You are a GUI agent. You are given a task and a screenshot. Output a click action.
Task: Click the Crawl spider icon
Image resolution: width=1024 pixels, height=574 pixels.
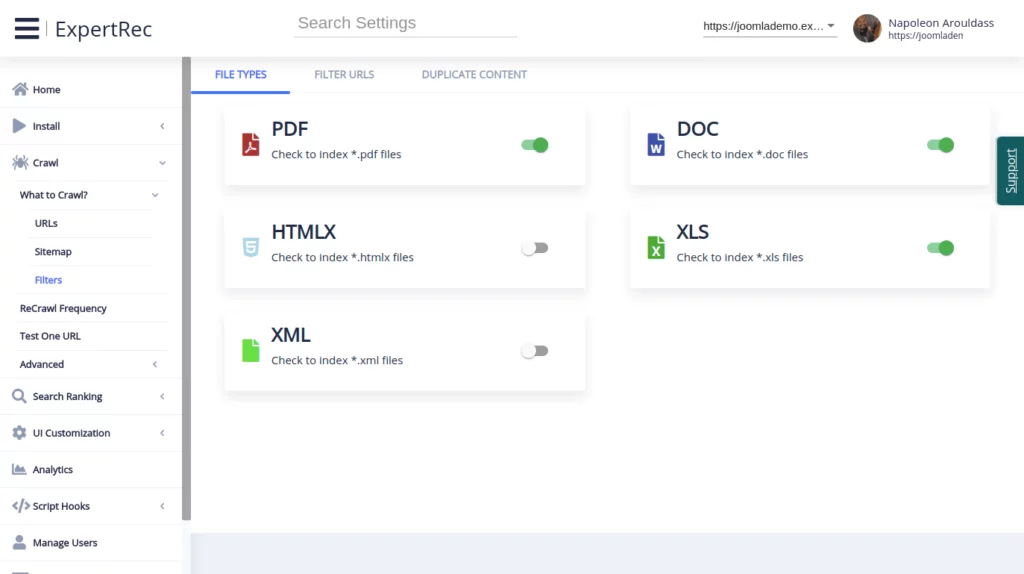[x=19, y=162]
